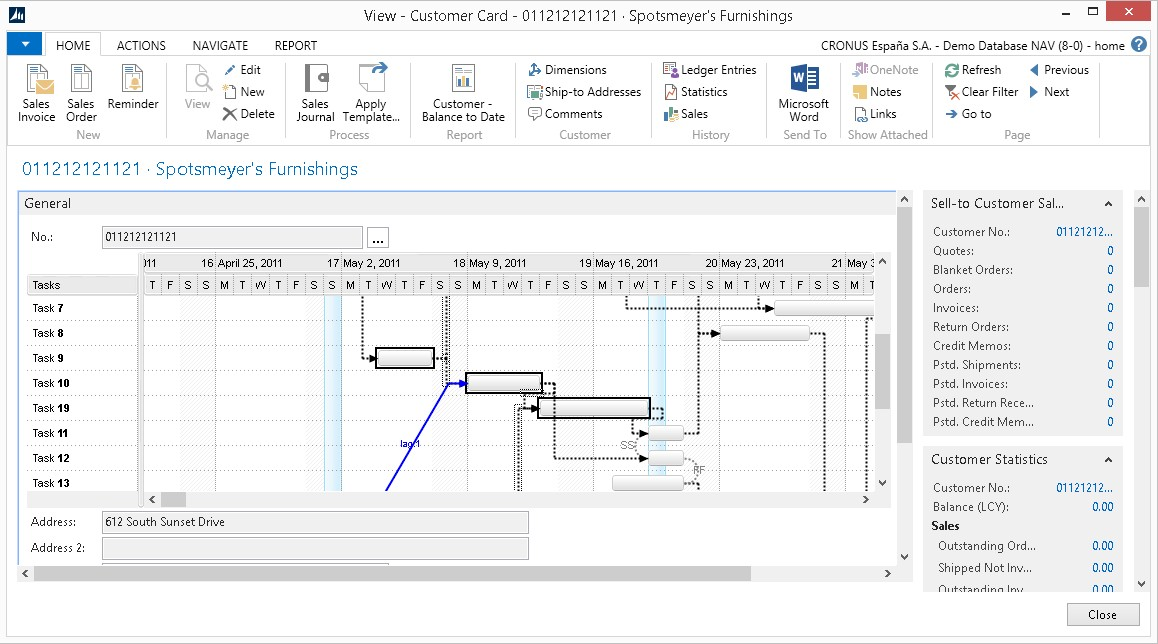
Task: Click the help question mark icon
Action: pos(1139,45)
